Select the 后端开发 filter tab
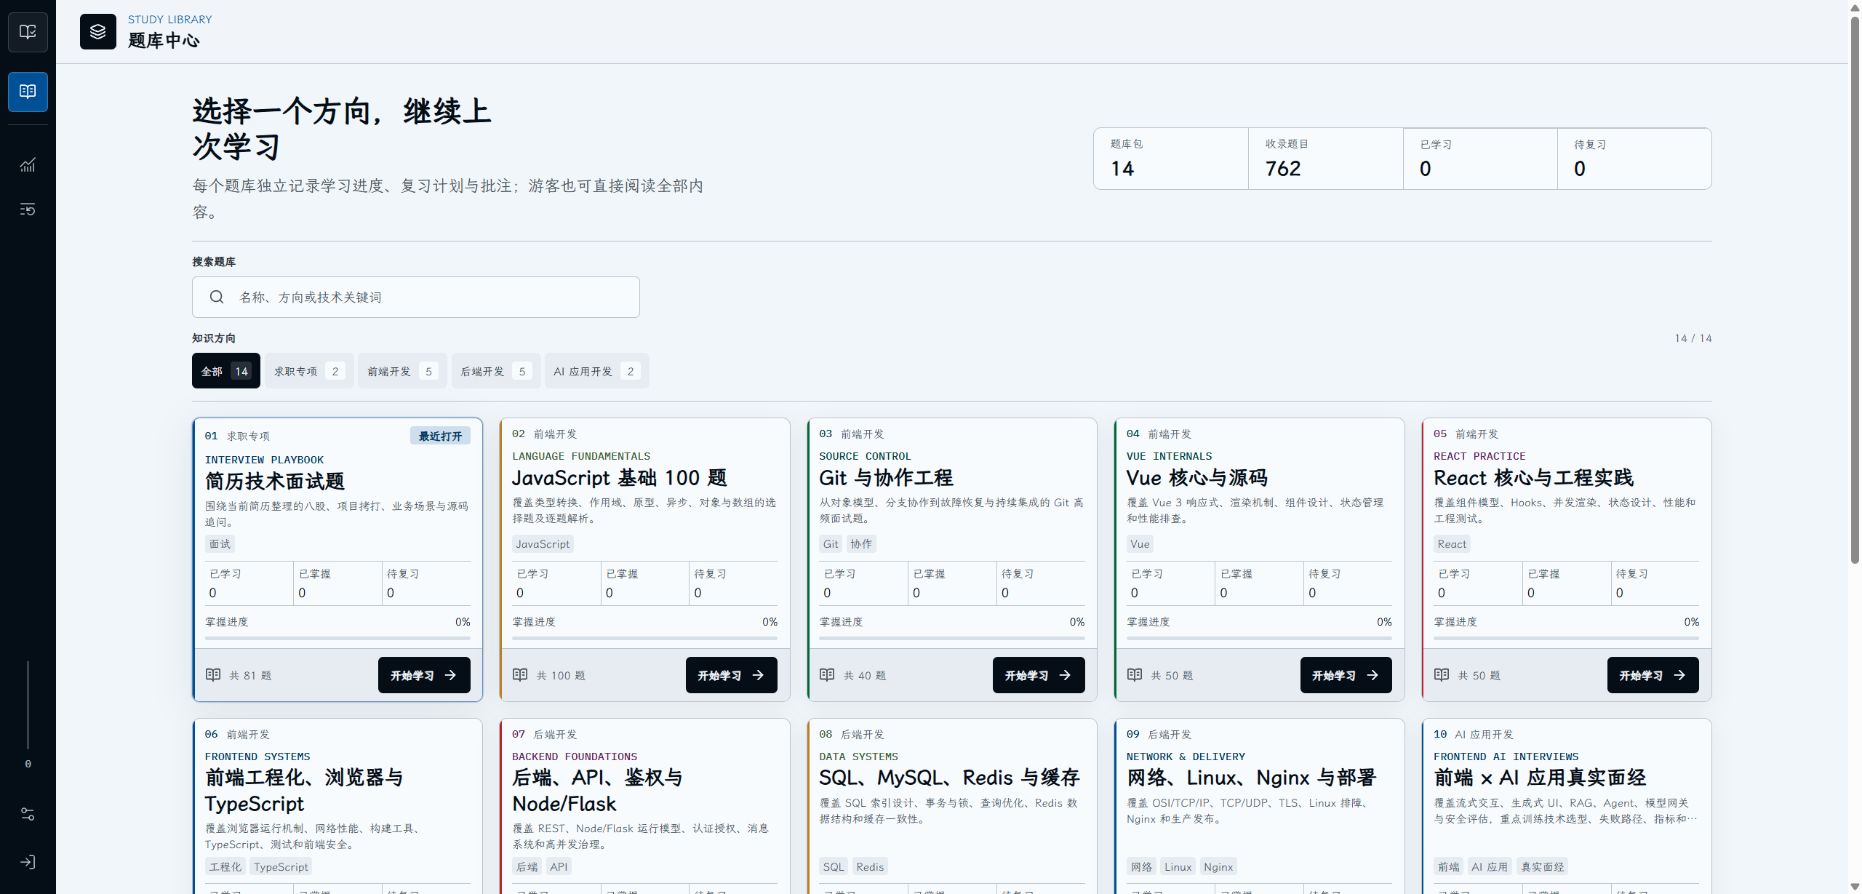This screenshot has width=1862, height=894. click(495, 371)
